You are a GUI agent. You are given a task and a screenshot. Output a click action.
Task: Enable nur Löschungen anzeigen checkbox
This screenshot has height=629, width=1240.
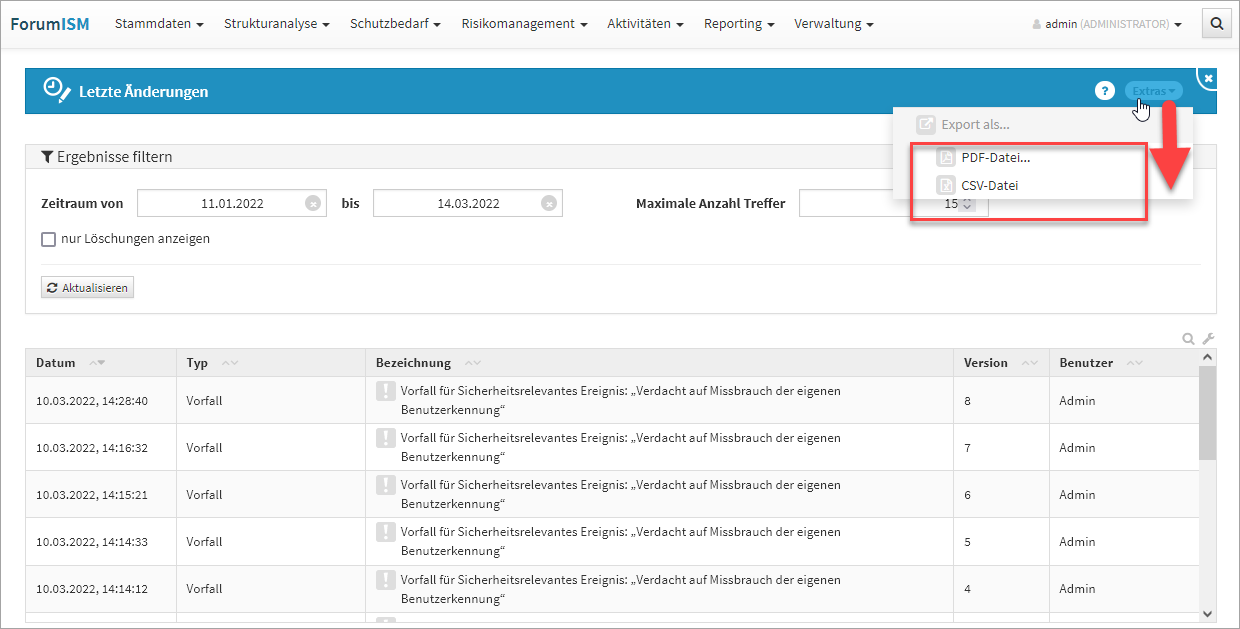[48, 239]
